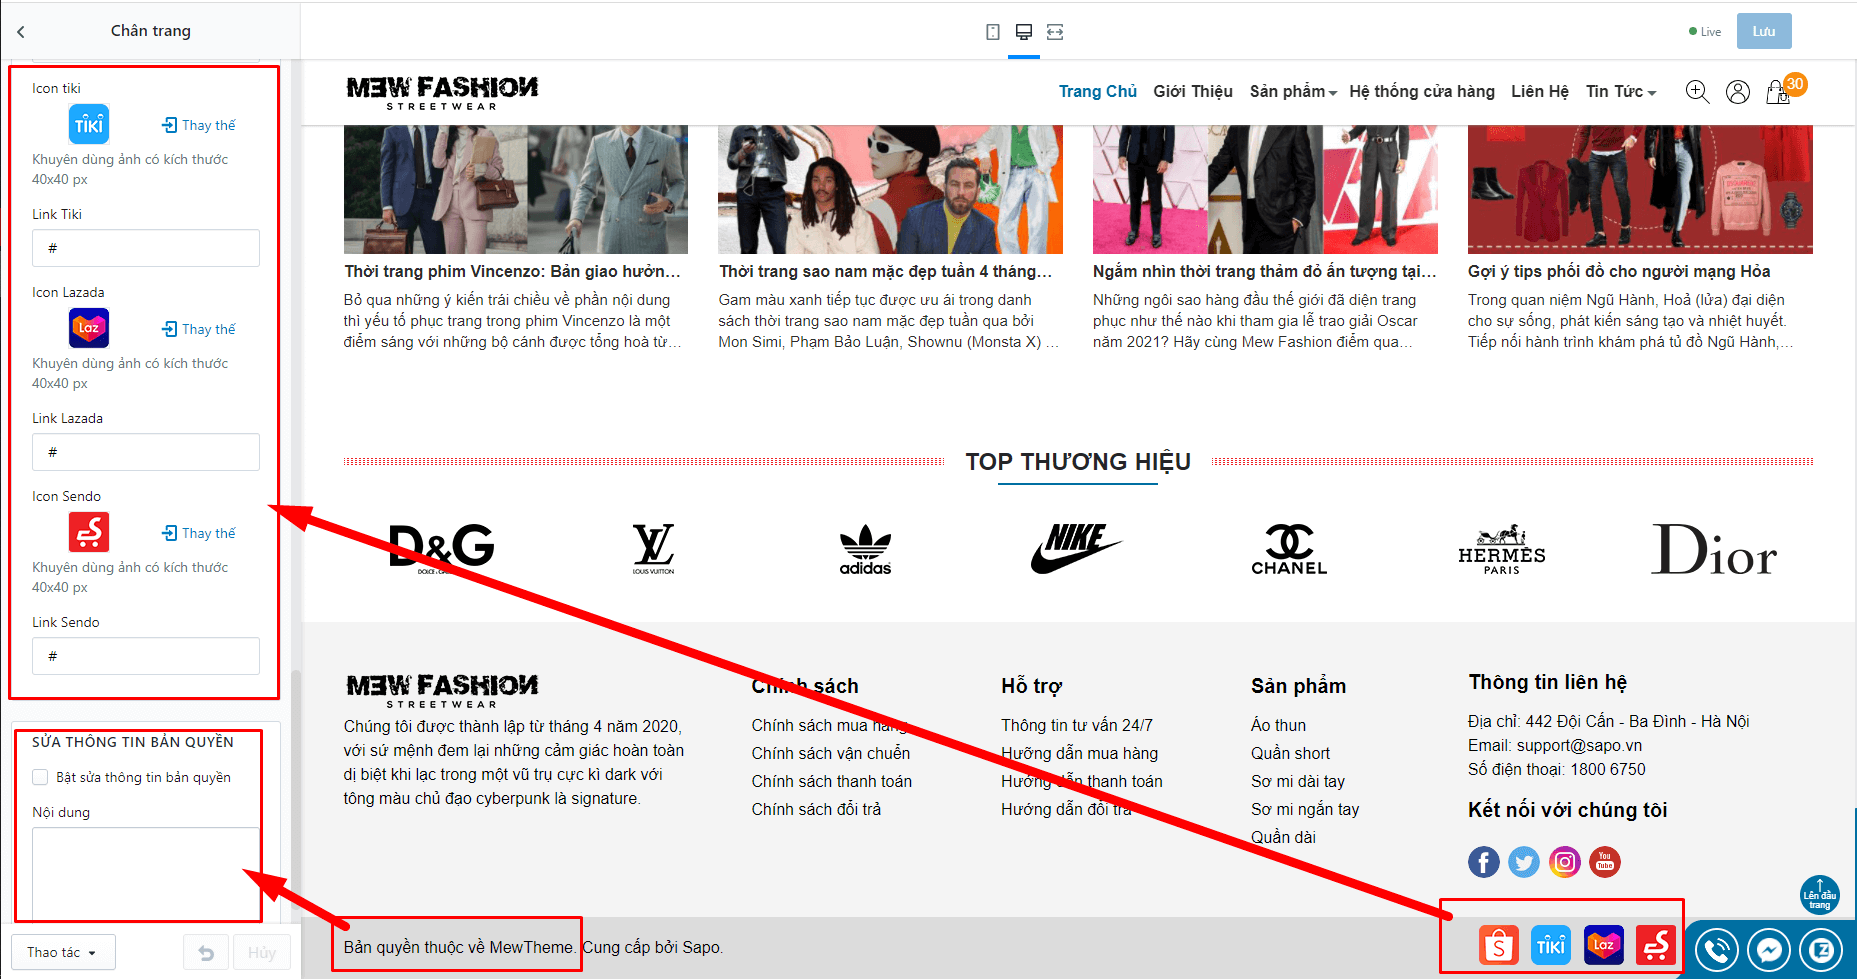The image size is (1857, 979).
Task: Go back from the Chân trang panel
Action: tap(21, 32)
